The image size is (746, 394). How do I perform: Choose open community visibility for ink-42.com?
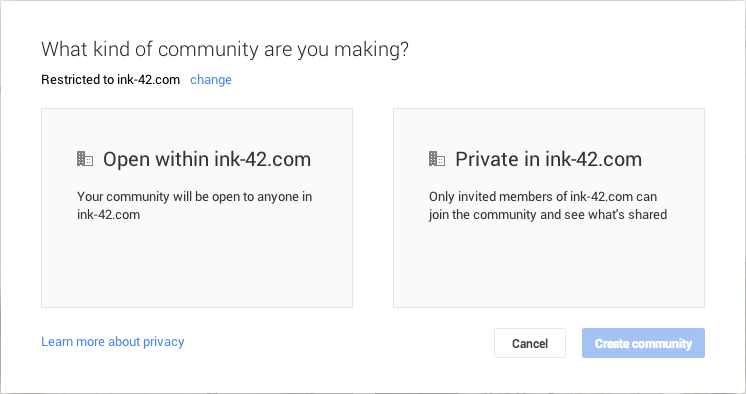pyautogui.click(x=197, y=208)
